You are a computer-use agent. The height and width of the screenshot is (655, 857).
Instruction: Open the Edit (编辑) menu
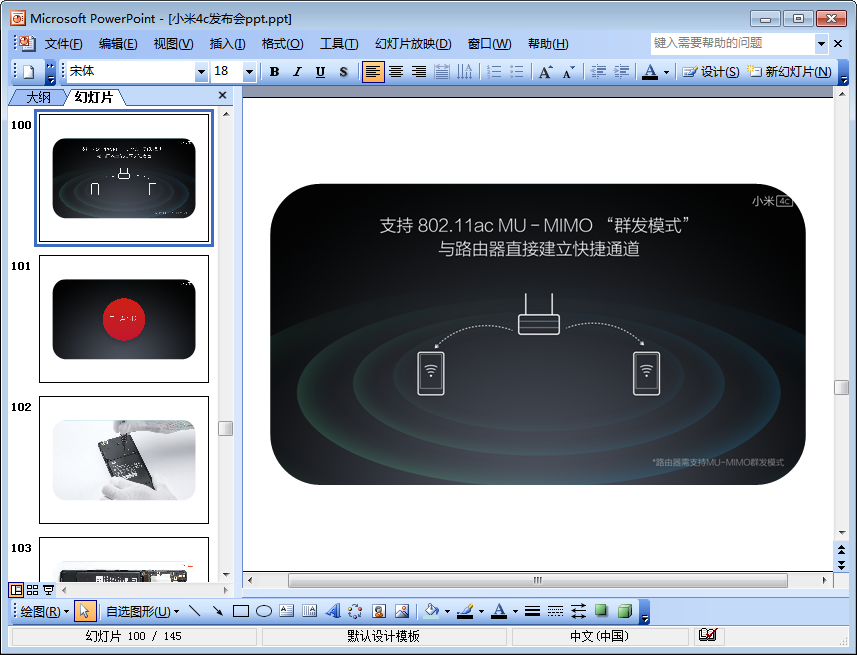[118, 44]
